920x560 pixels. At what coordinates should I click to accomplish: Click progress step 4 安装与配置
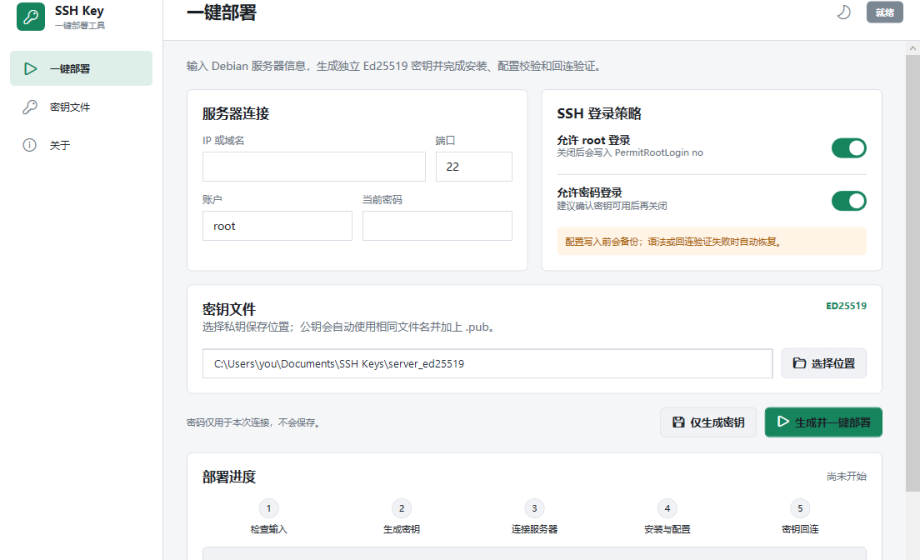click(667, 517)
